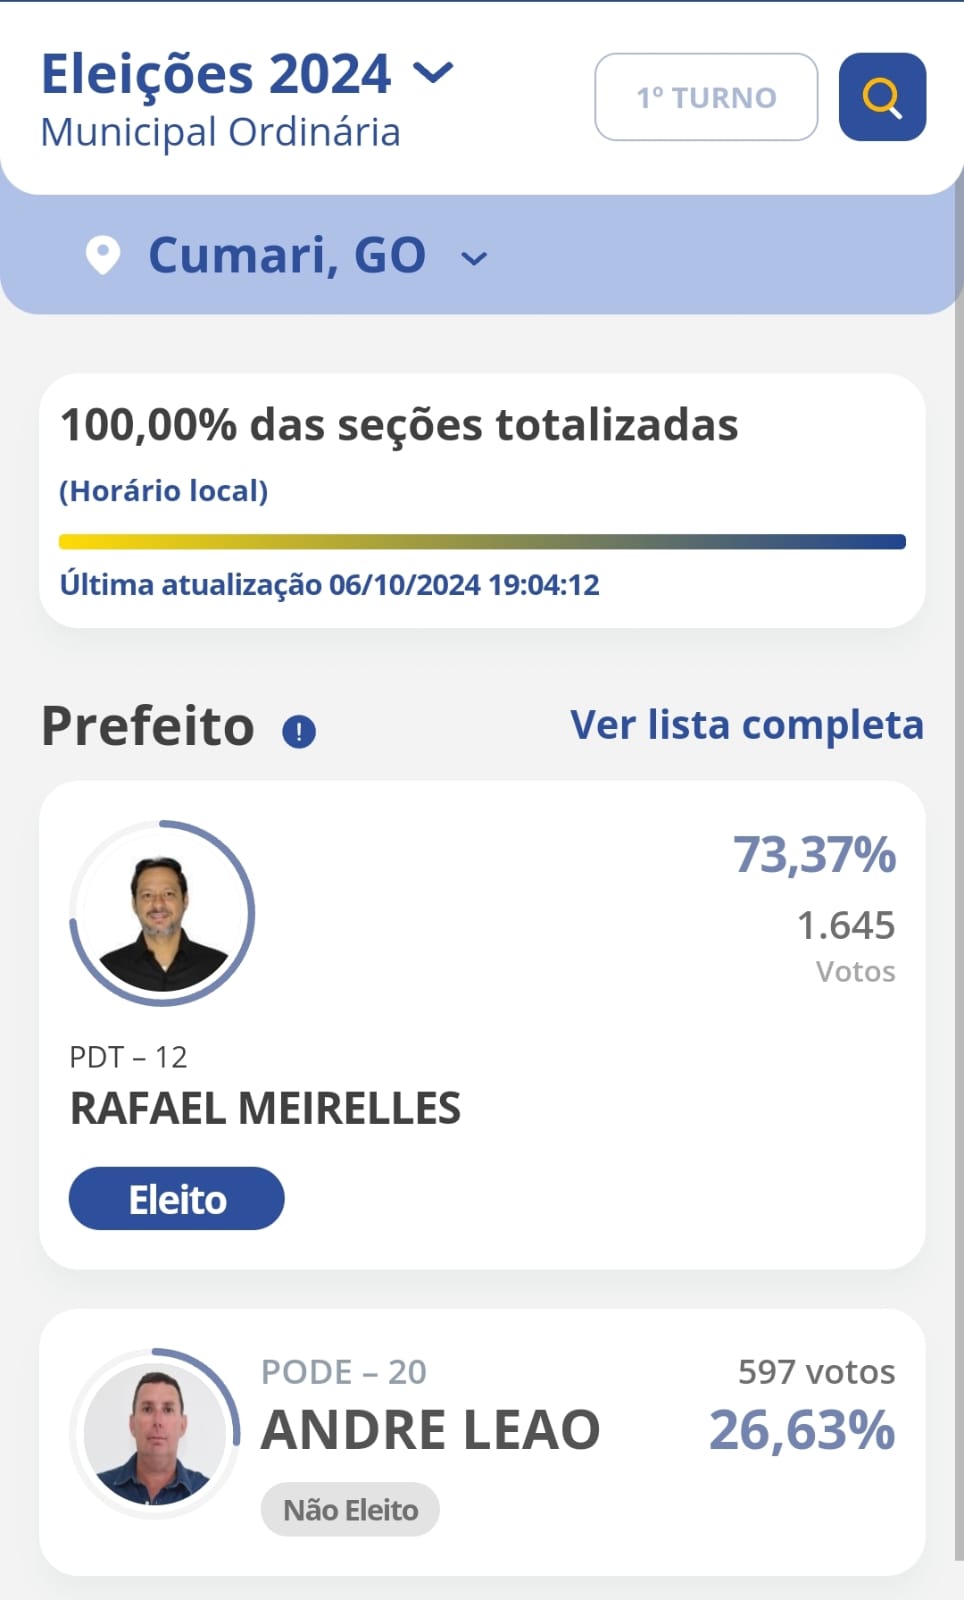The image size is (964, 1600).
Task: Select the Andre Leao candidate name
Action: pyautogui.click(x=430, y=1430)
